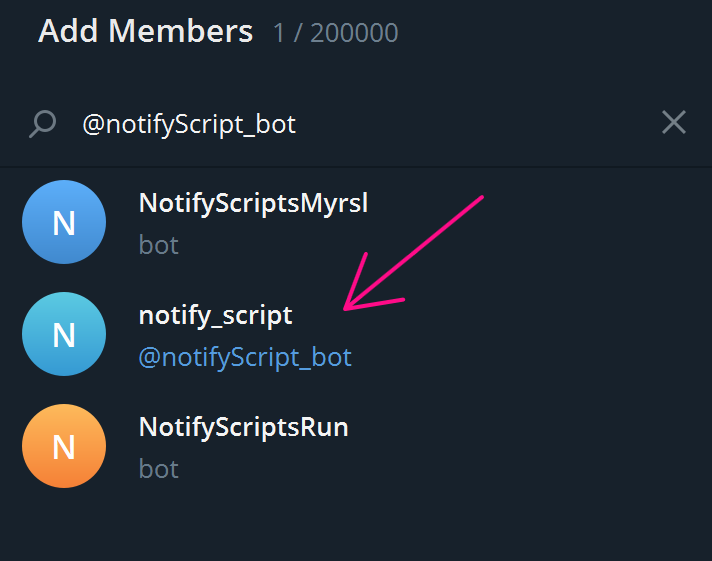Pick the NotifyScriptsRun name

pyautogui.click(x=243, y=427)
